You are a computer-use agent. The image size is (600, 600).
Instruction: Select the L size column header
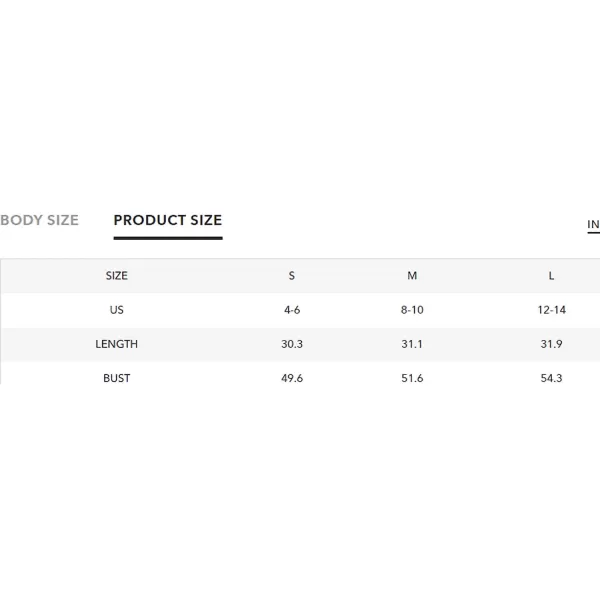(x=551, y=276)
